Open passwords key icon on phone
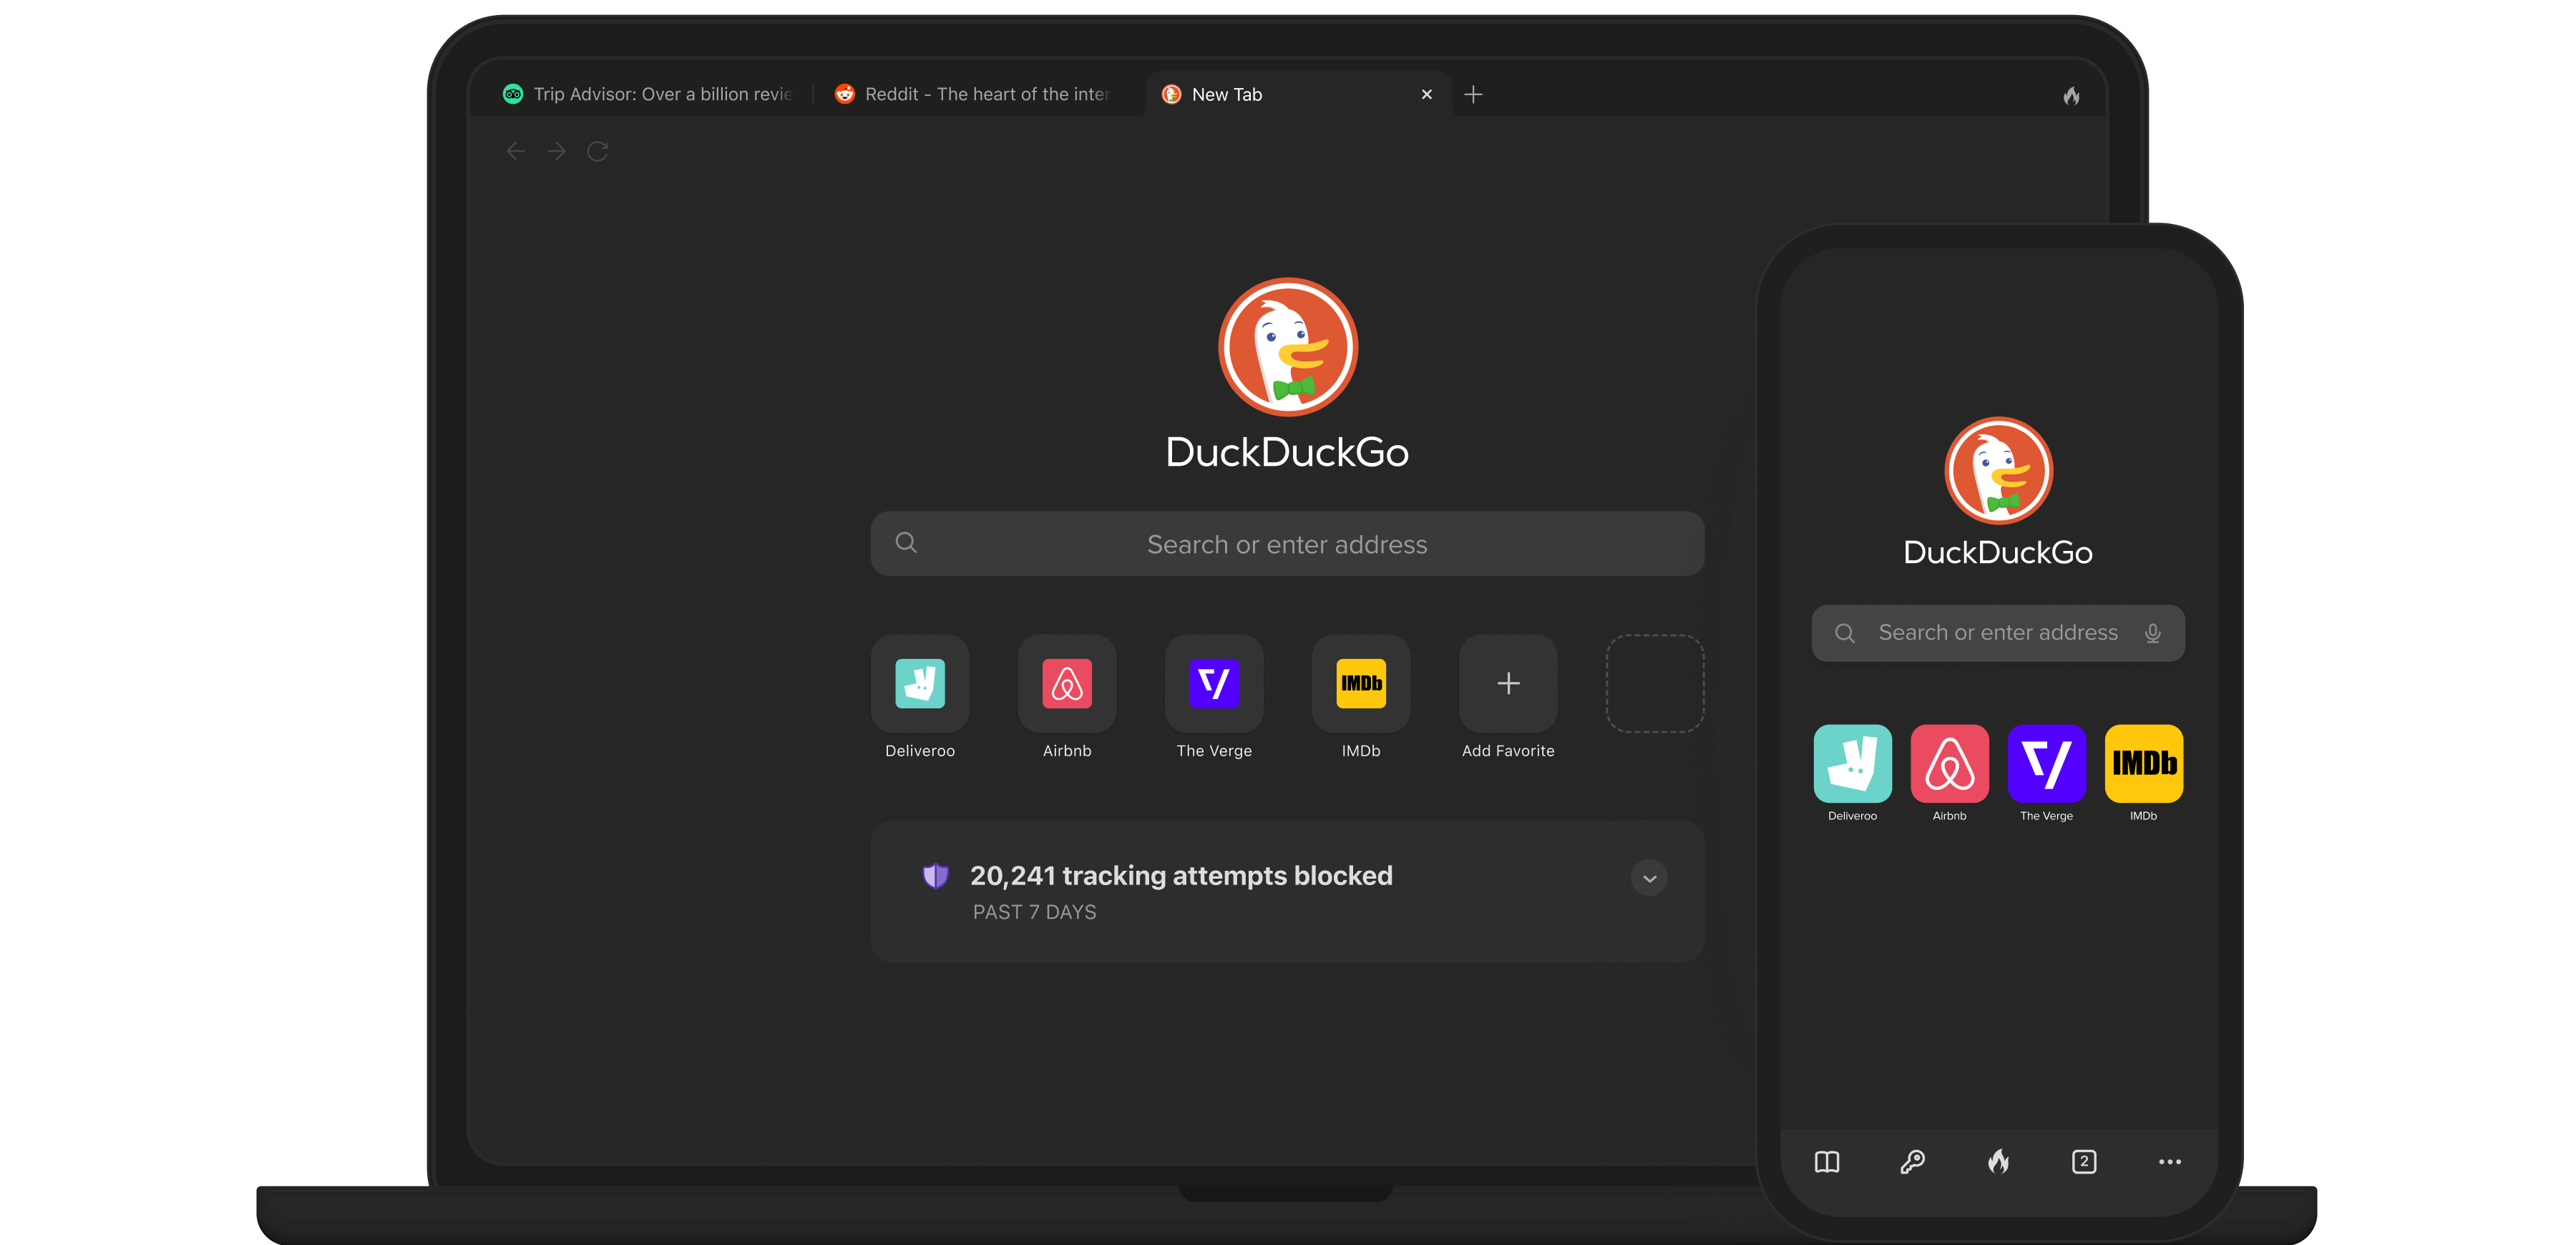The width and height of the screenshot is (2576, 1245). point(1912,1161)
